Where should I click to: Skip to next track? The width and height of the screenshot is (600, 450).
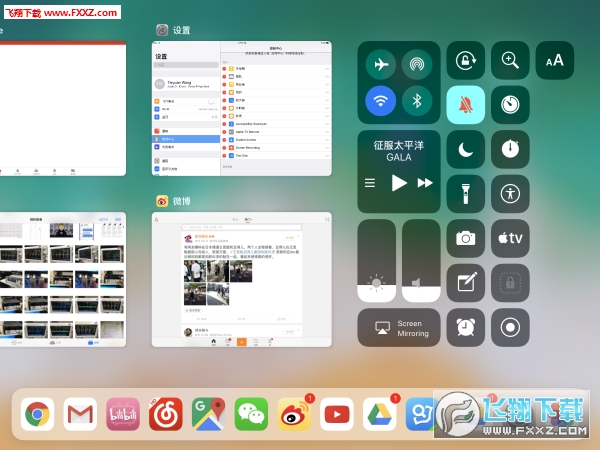425,183
